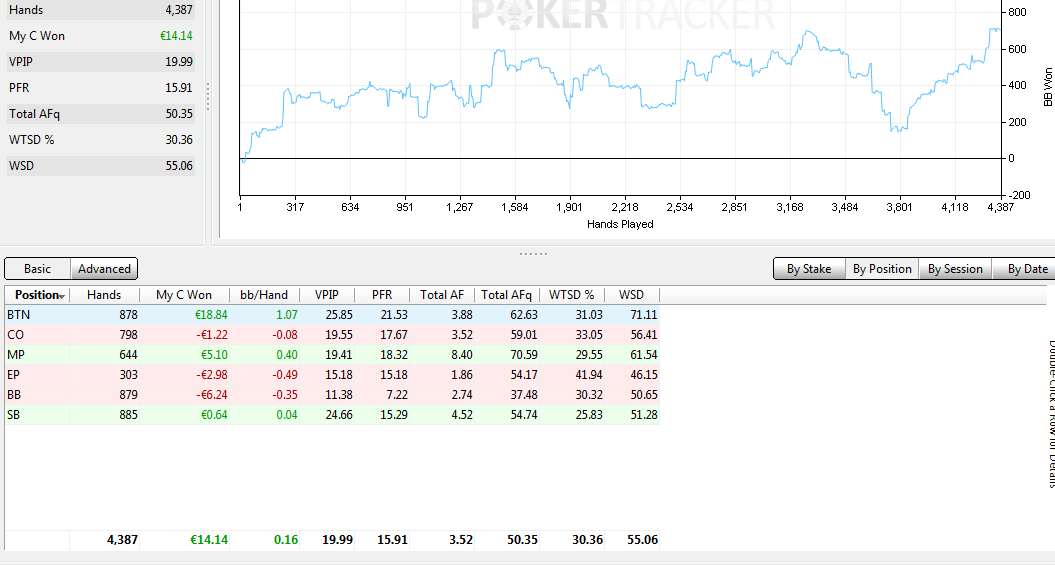Image resolution: width=1055 pixels, height=565 pixels.
Task: Sort table by Hands column header
Action: [104, 295]
